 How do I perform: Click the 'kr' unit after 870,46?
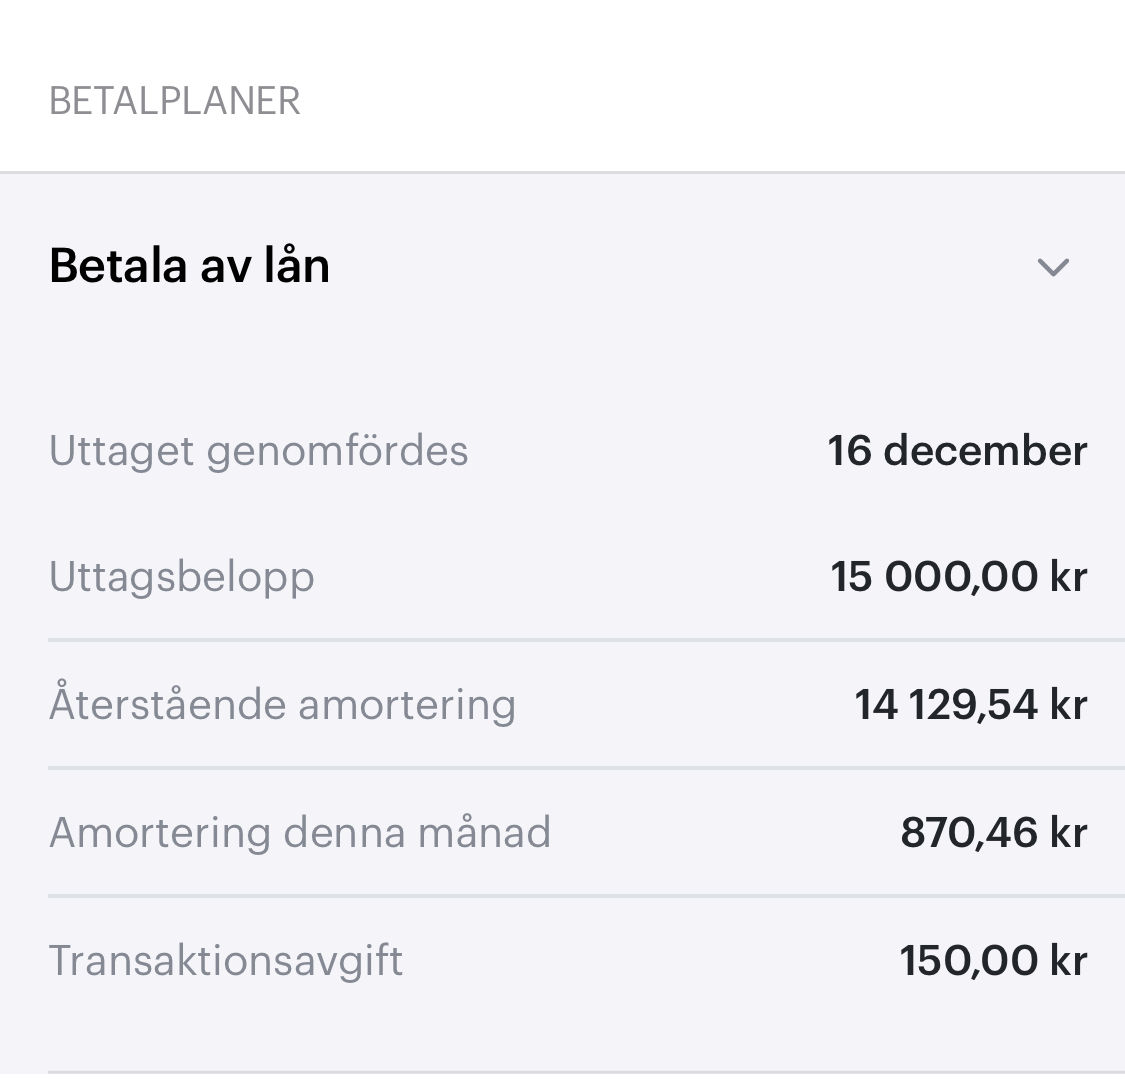click(1068, 832)
